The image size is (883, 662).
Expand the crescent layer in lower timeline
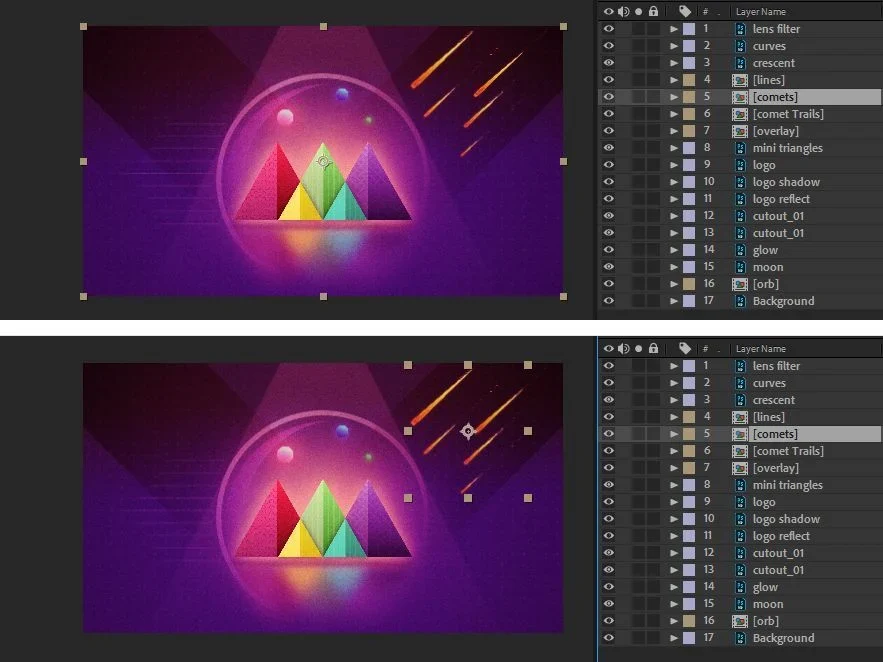click(x=674, y=400)
